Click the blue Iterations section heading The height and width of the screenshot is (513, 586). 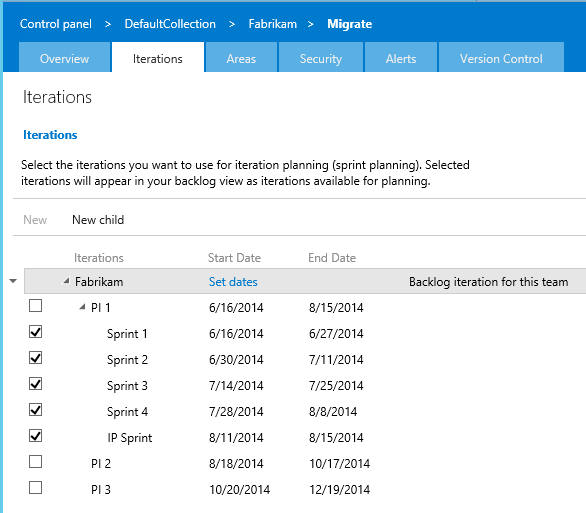point(50,135)
